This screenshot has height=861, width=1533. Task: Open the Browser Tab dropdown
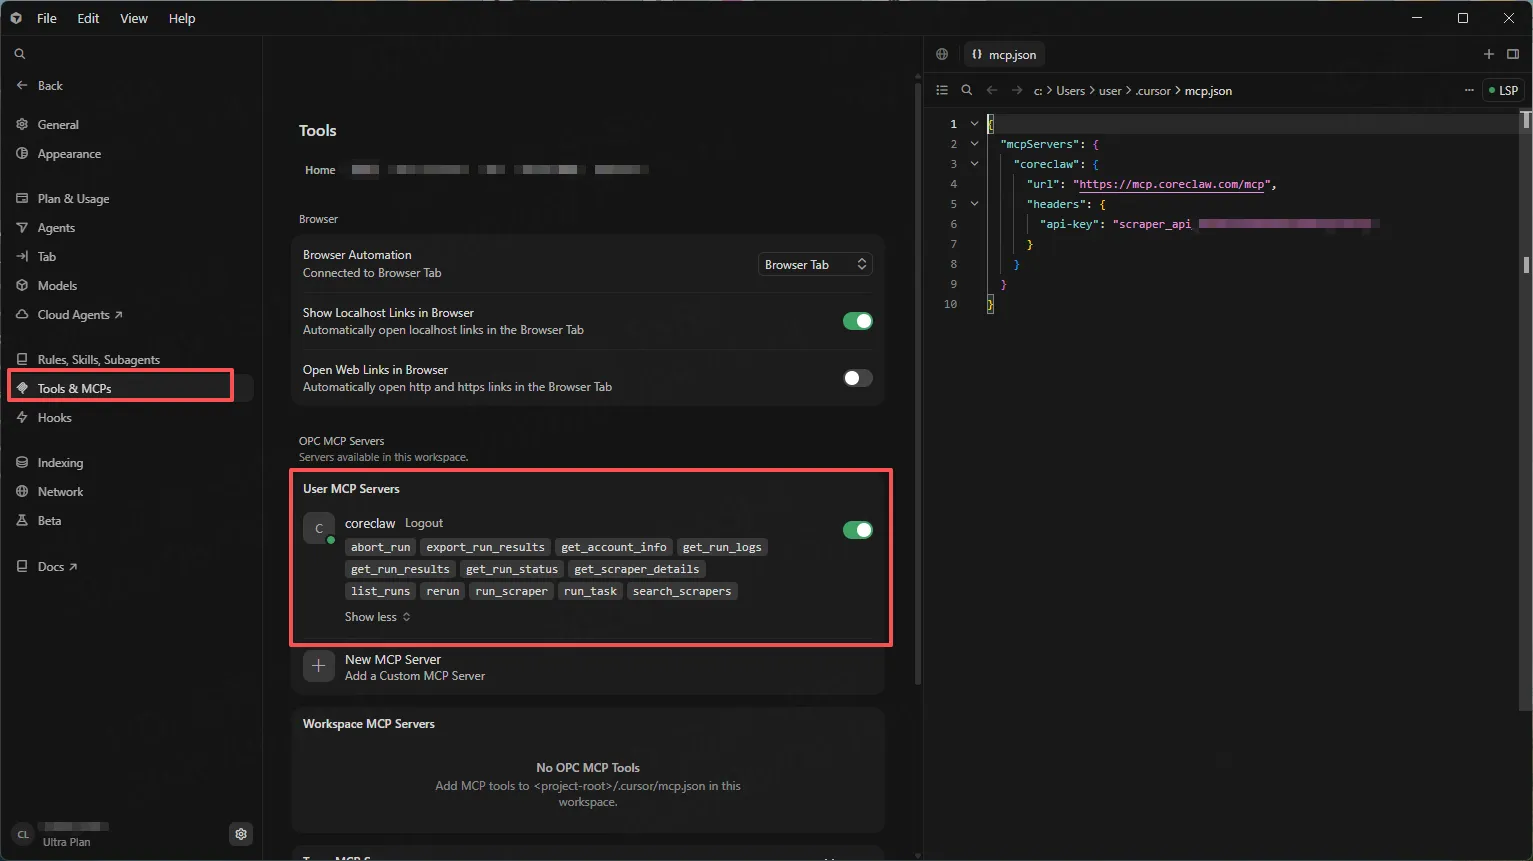click(815, 265)
